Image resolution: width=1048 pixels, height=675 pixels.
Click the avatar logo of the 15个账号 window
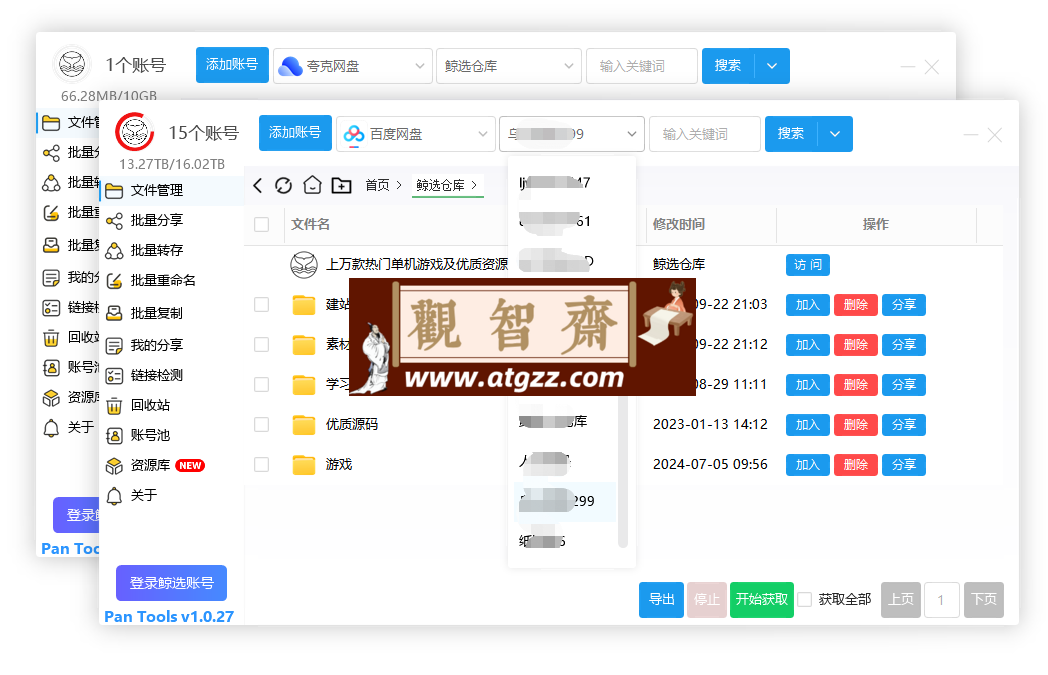click(134, 132)
